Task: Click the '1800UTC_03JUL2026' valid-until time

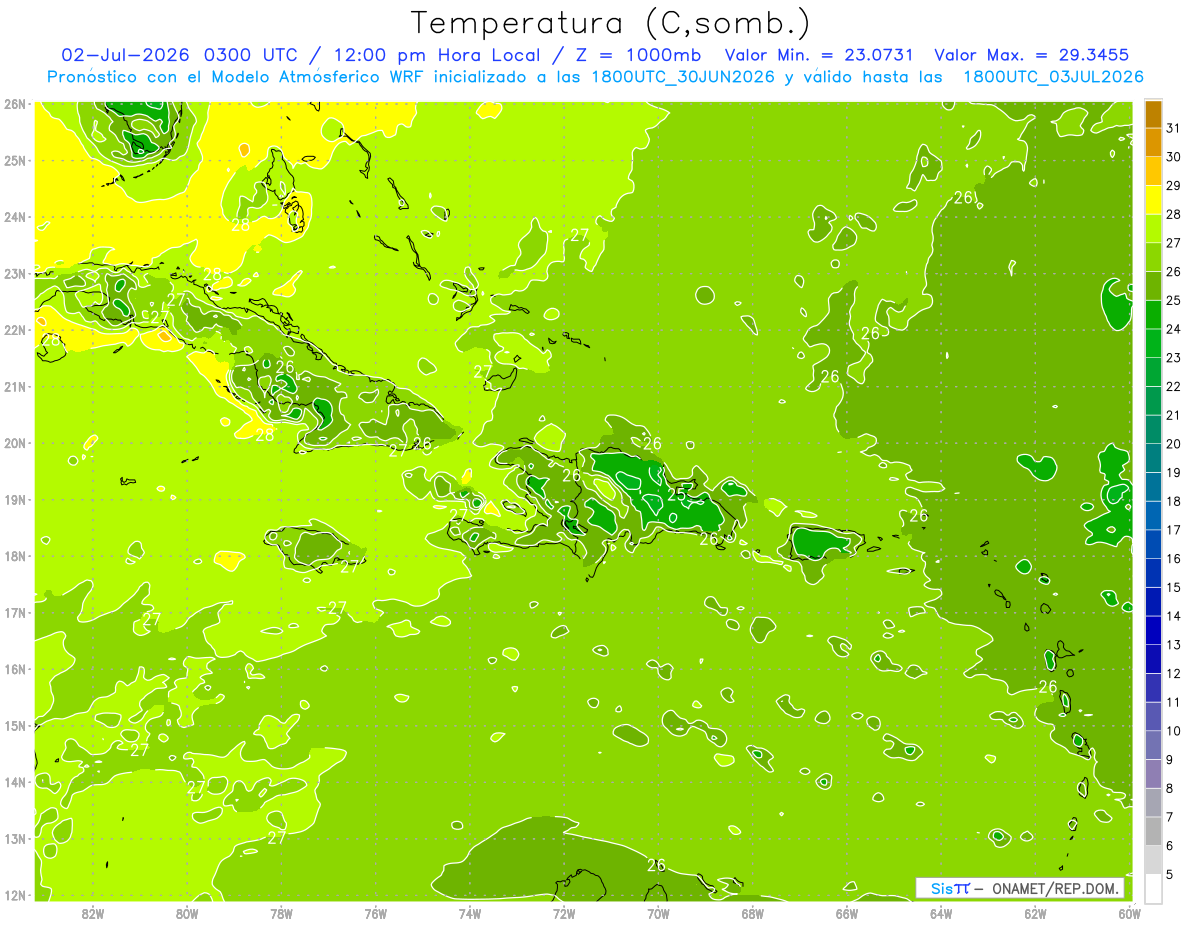Action: click(1054, 77)
